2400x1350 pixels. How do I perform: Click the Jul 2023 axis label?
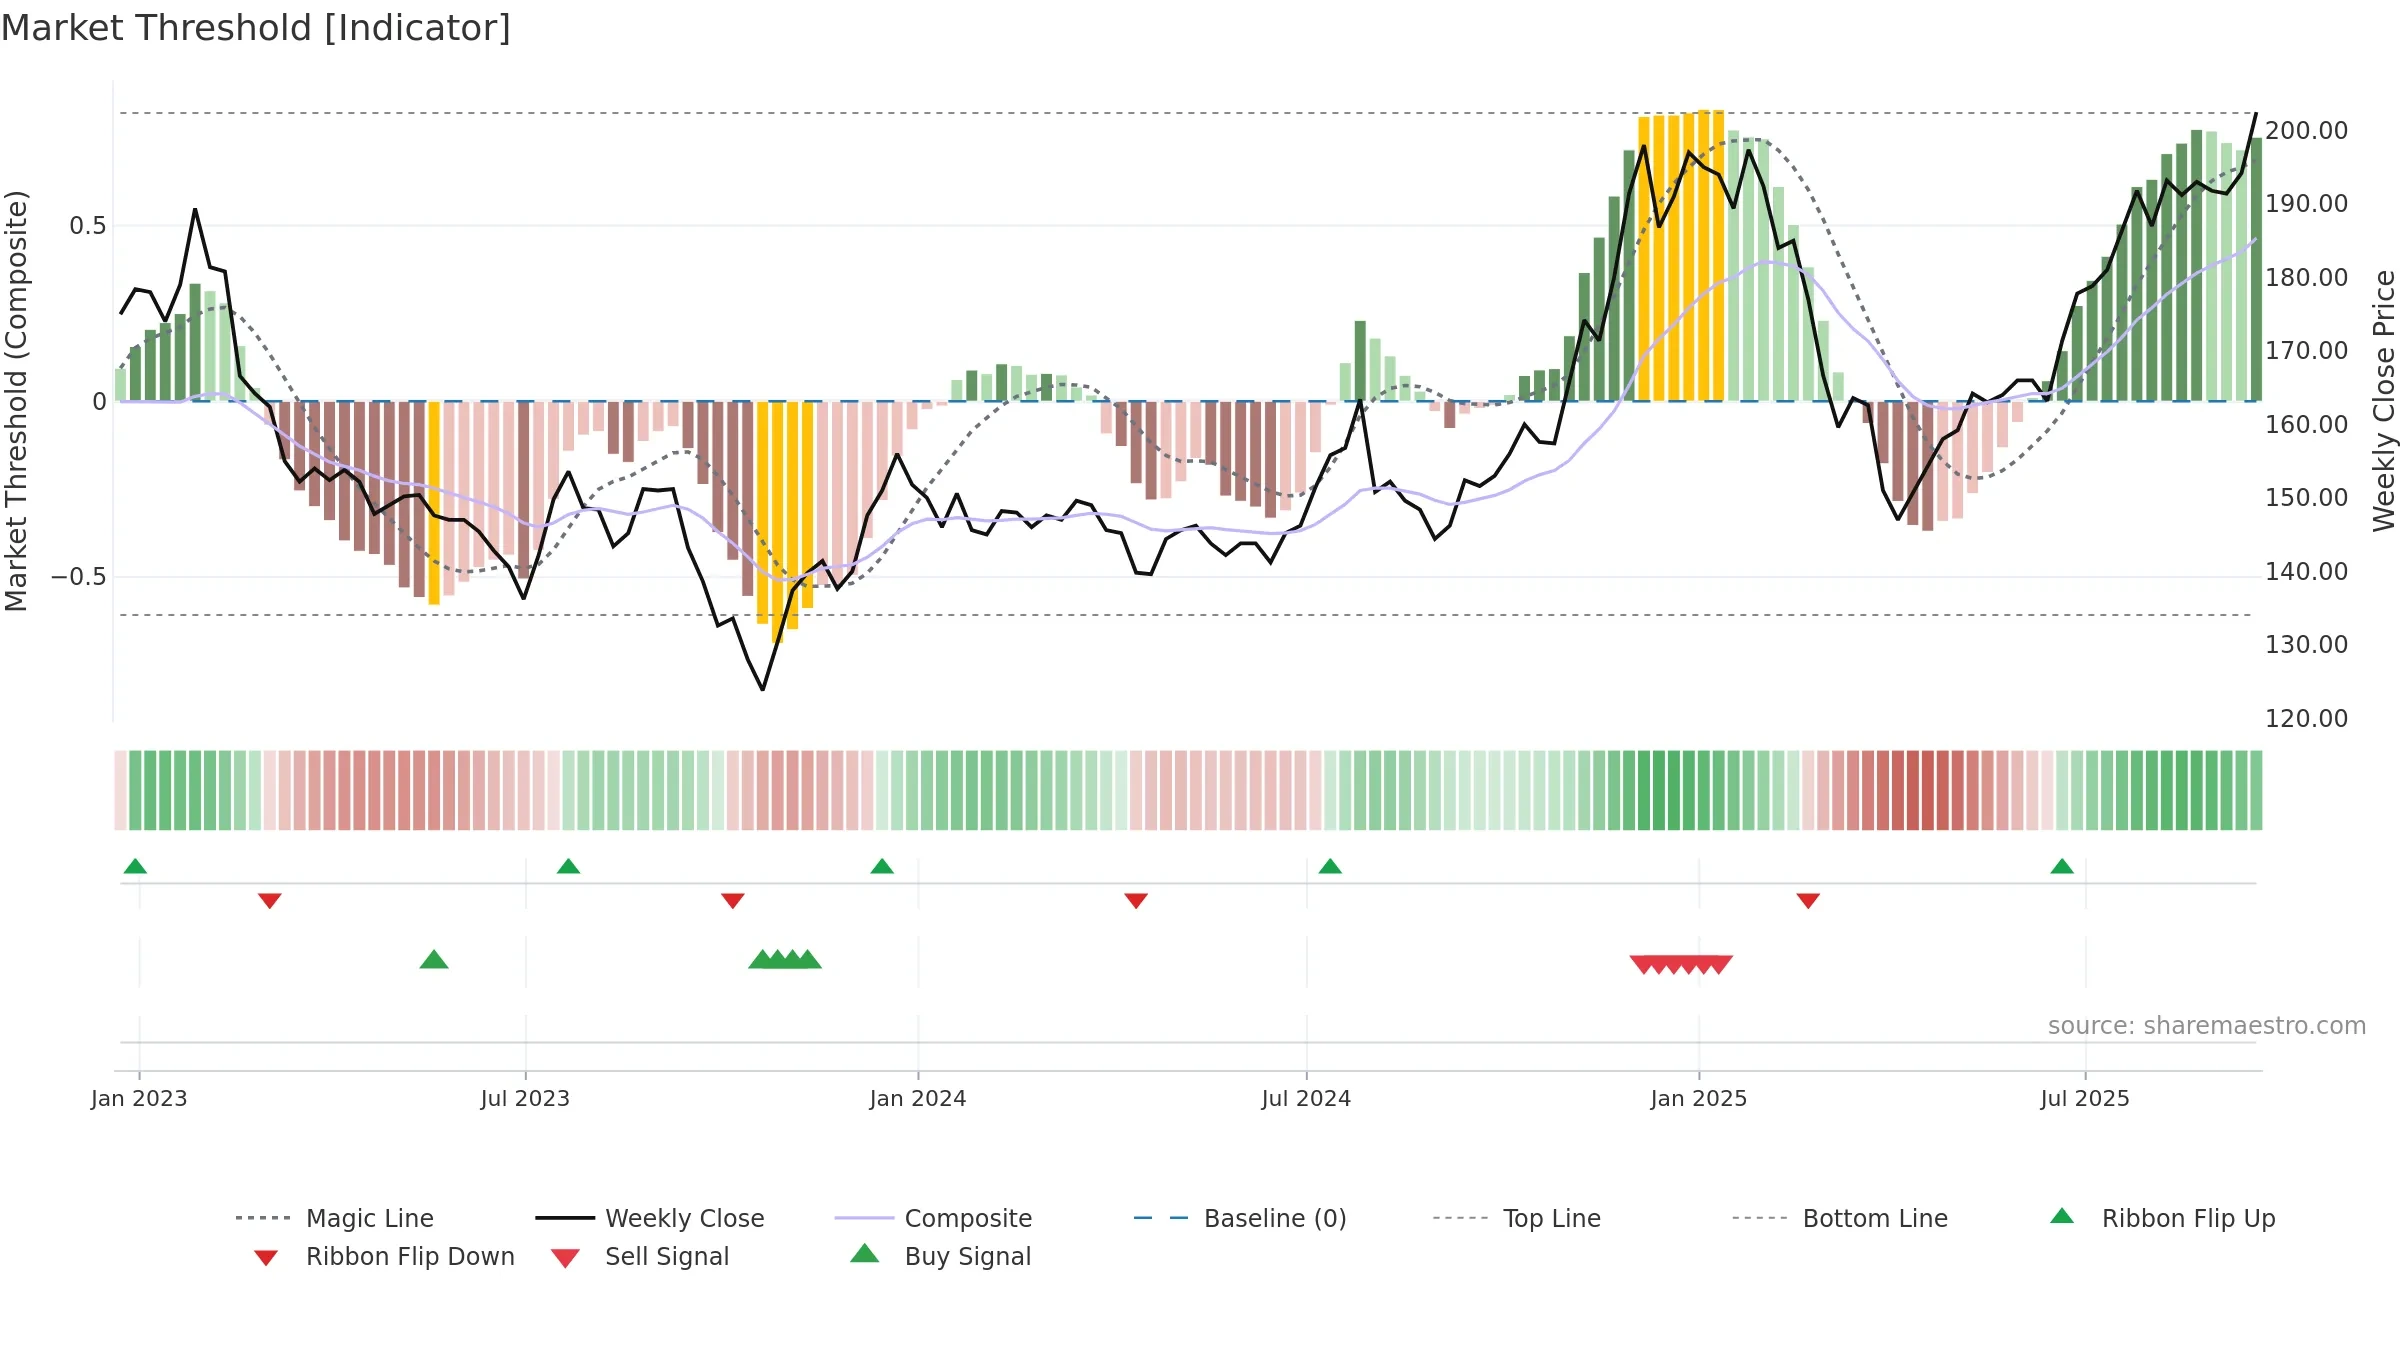pyautogui.click(x=525, y=1099)
